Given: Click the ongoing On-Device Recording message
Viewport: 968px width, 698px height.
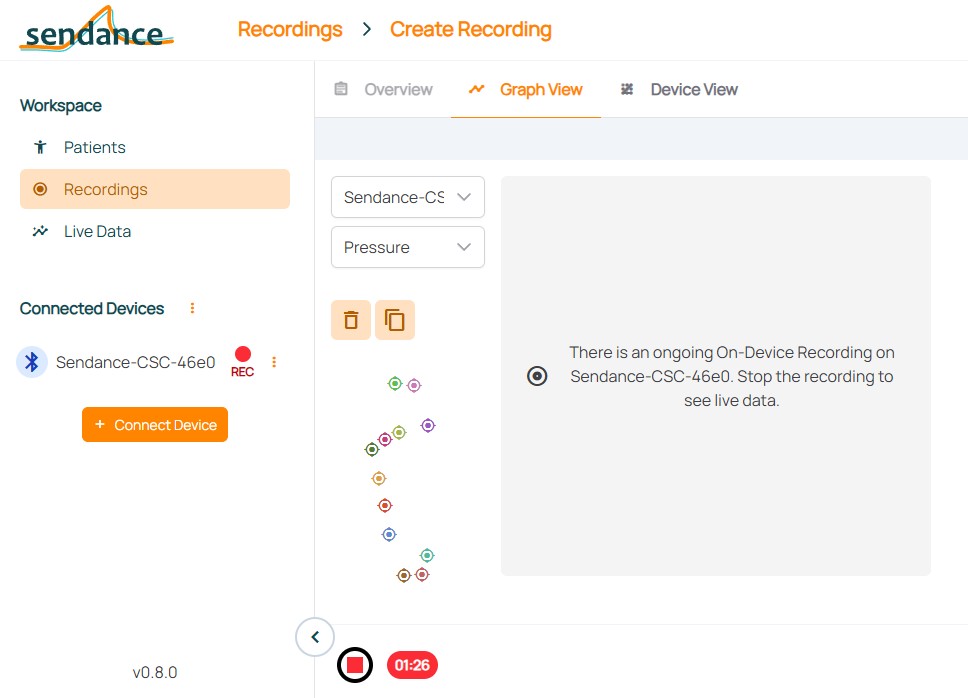Looking at the screenshot, I should [x=732, y=376].
